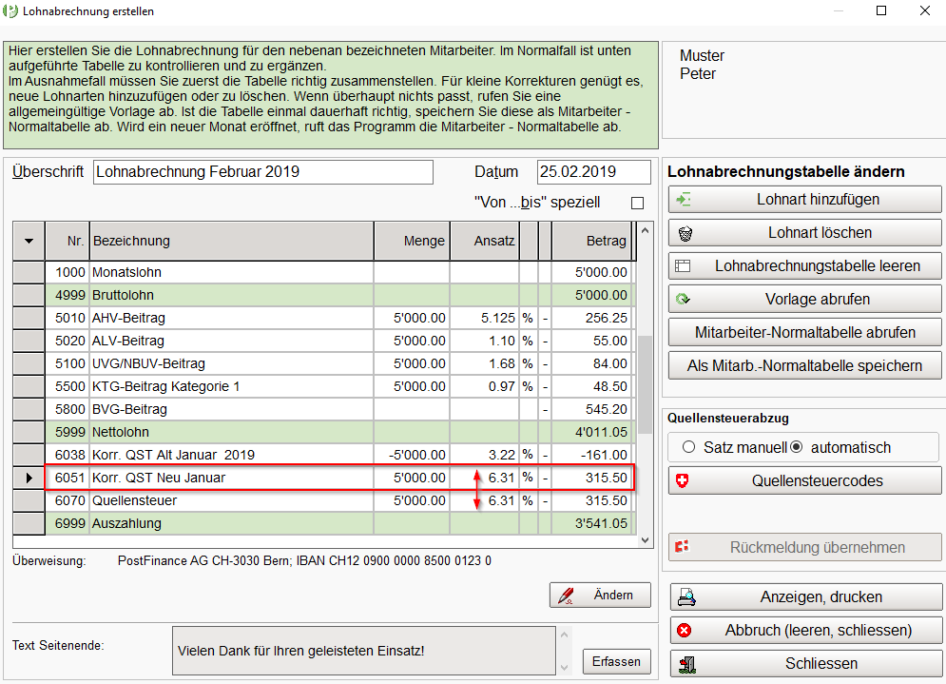This screenshot has height=684, width=946.
Task: Click the Datum field showing 25.02.2019
Action: 594,172
